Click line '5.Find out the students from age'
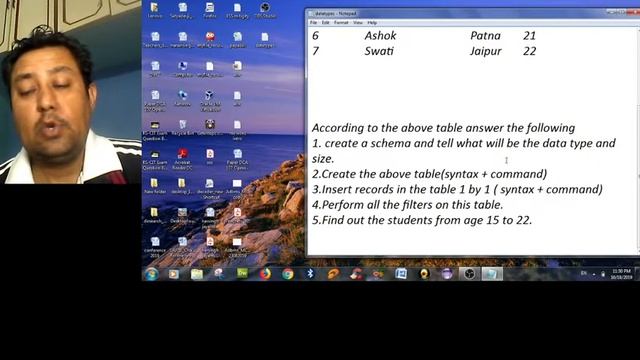Screen dimensions: 640x360 [x=422, y=220]
